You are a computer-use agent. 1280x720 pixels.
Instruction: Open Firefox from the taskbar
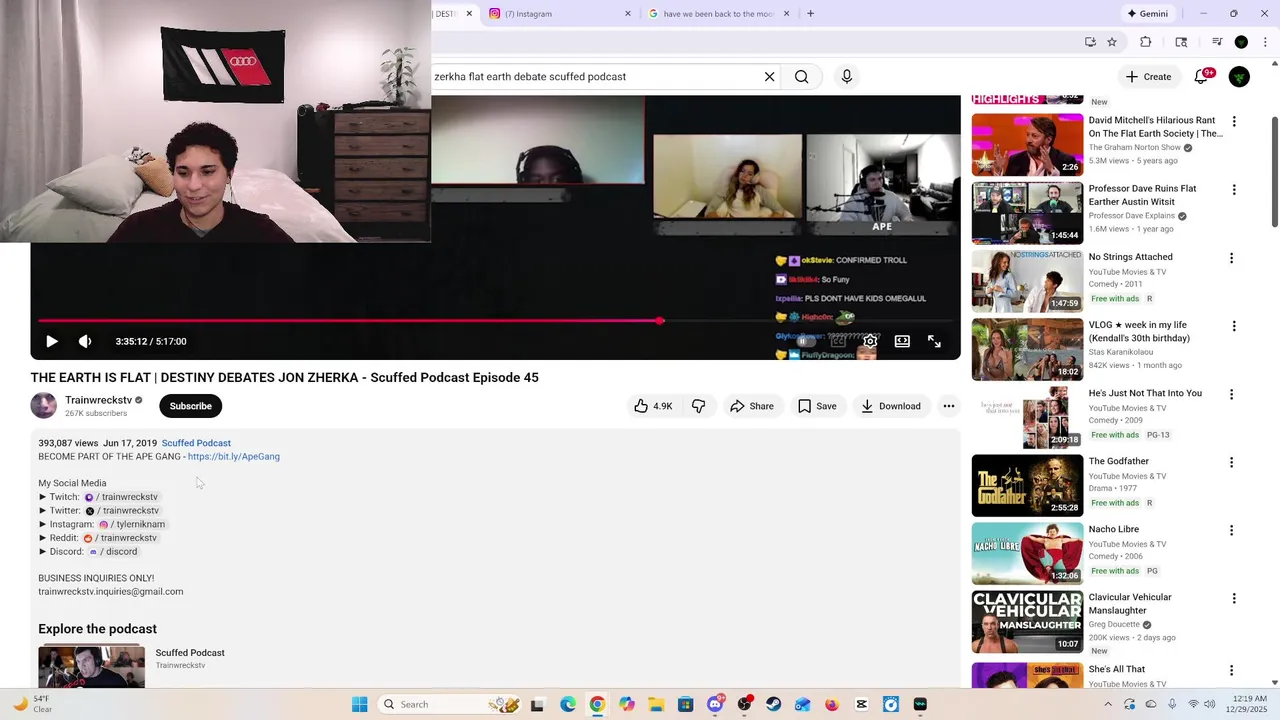[831, 704]
